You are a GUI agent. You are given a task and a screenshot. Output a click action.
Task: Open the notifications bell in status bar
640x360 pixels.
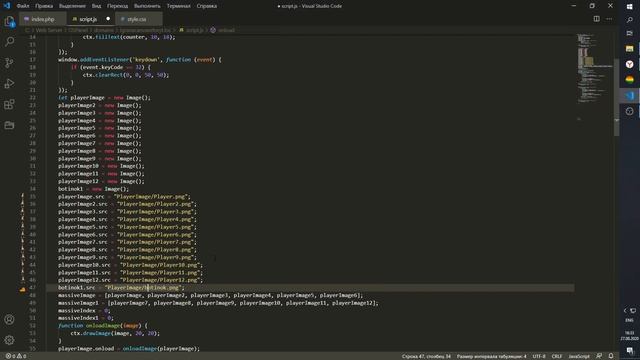click(611, 356)
